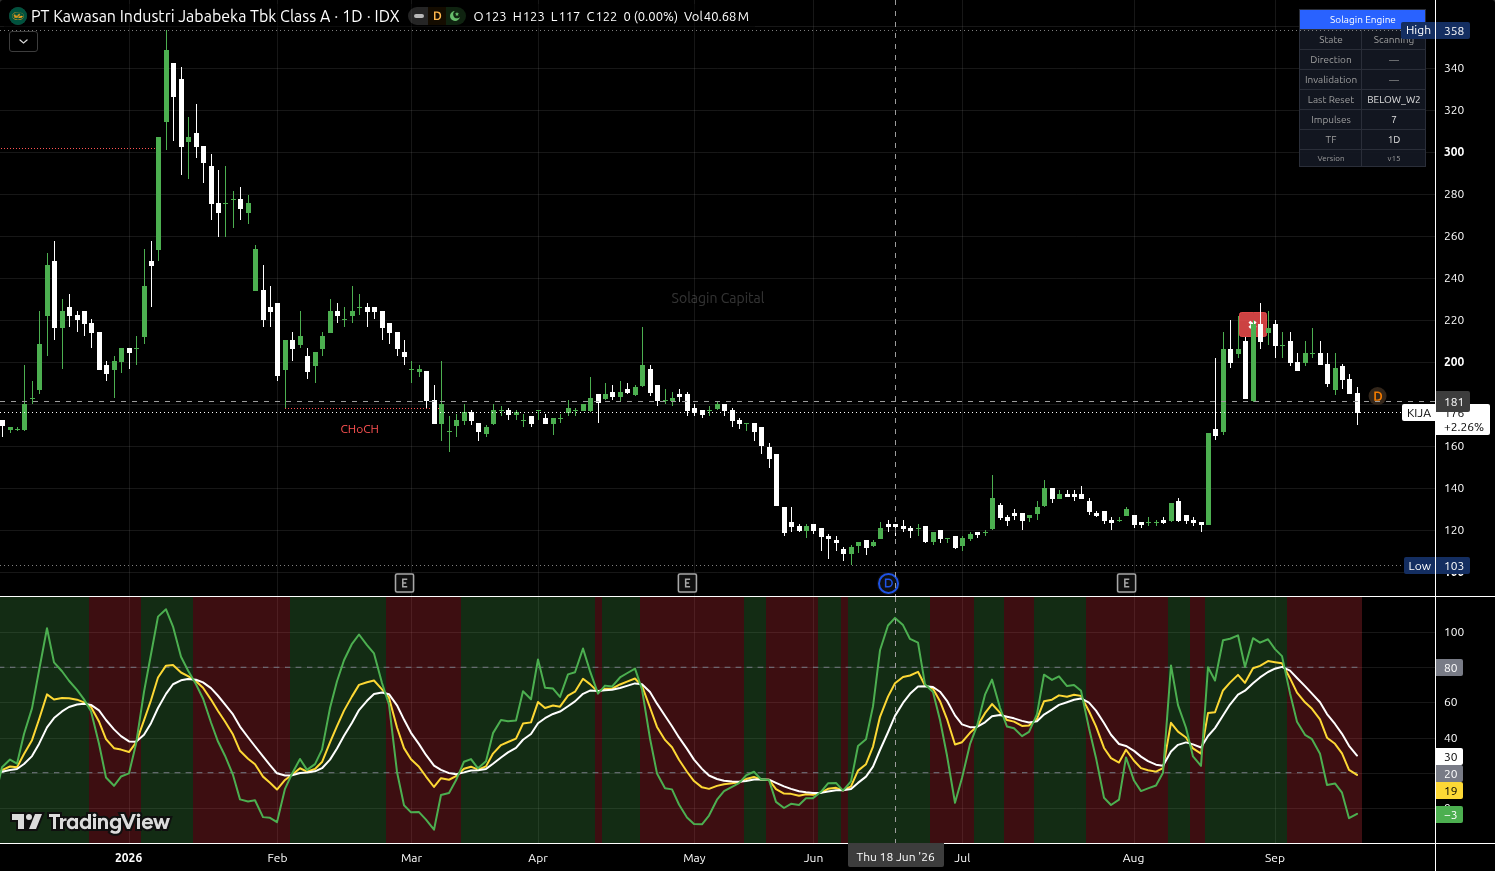Click the 1D value in the TF row
The image size is (1495, 871).
tap(1393, 140)
